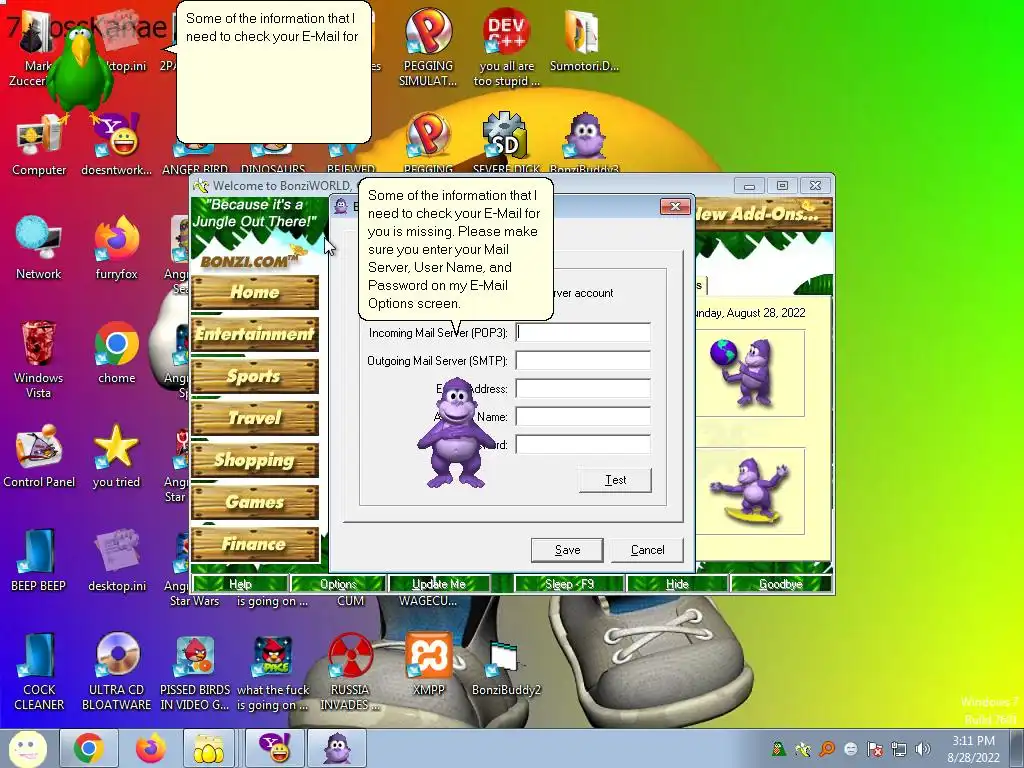Open the Computer desktop icon
Screen dimensions: 1024x768
(x=39, y=145)
